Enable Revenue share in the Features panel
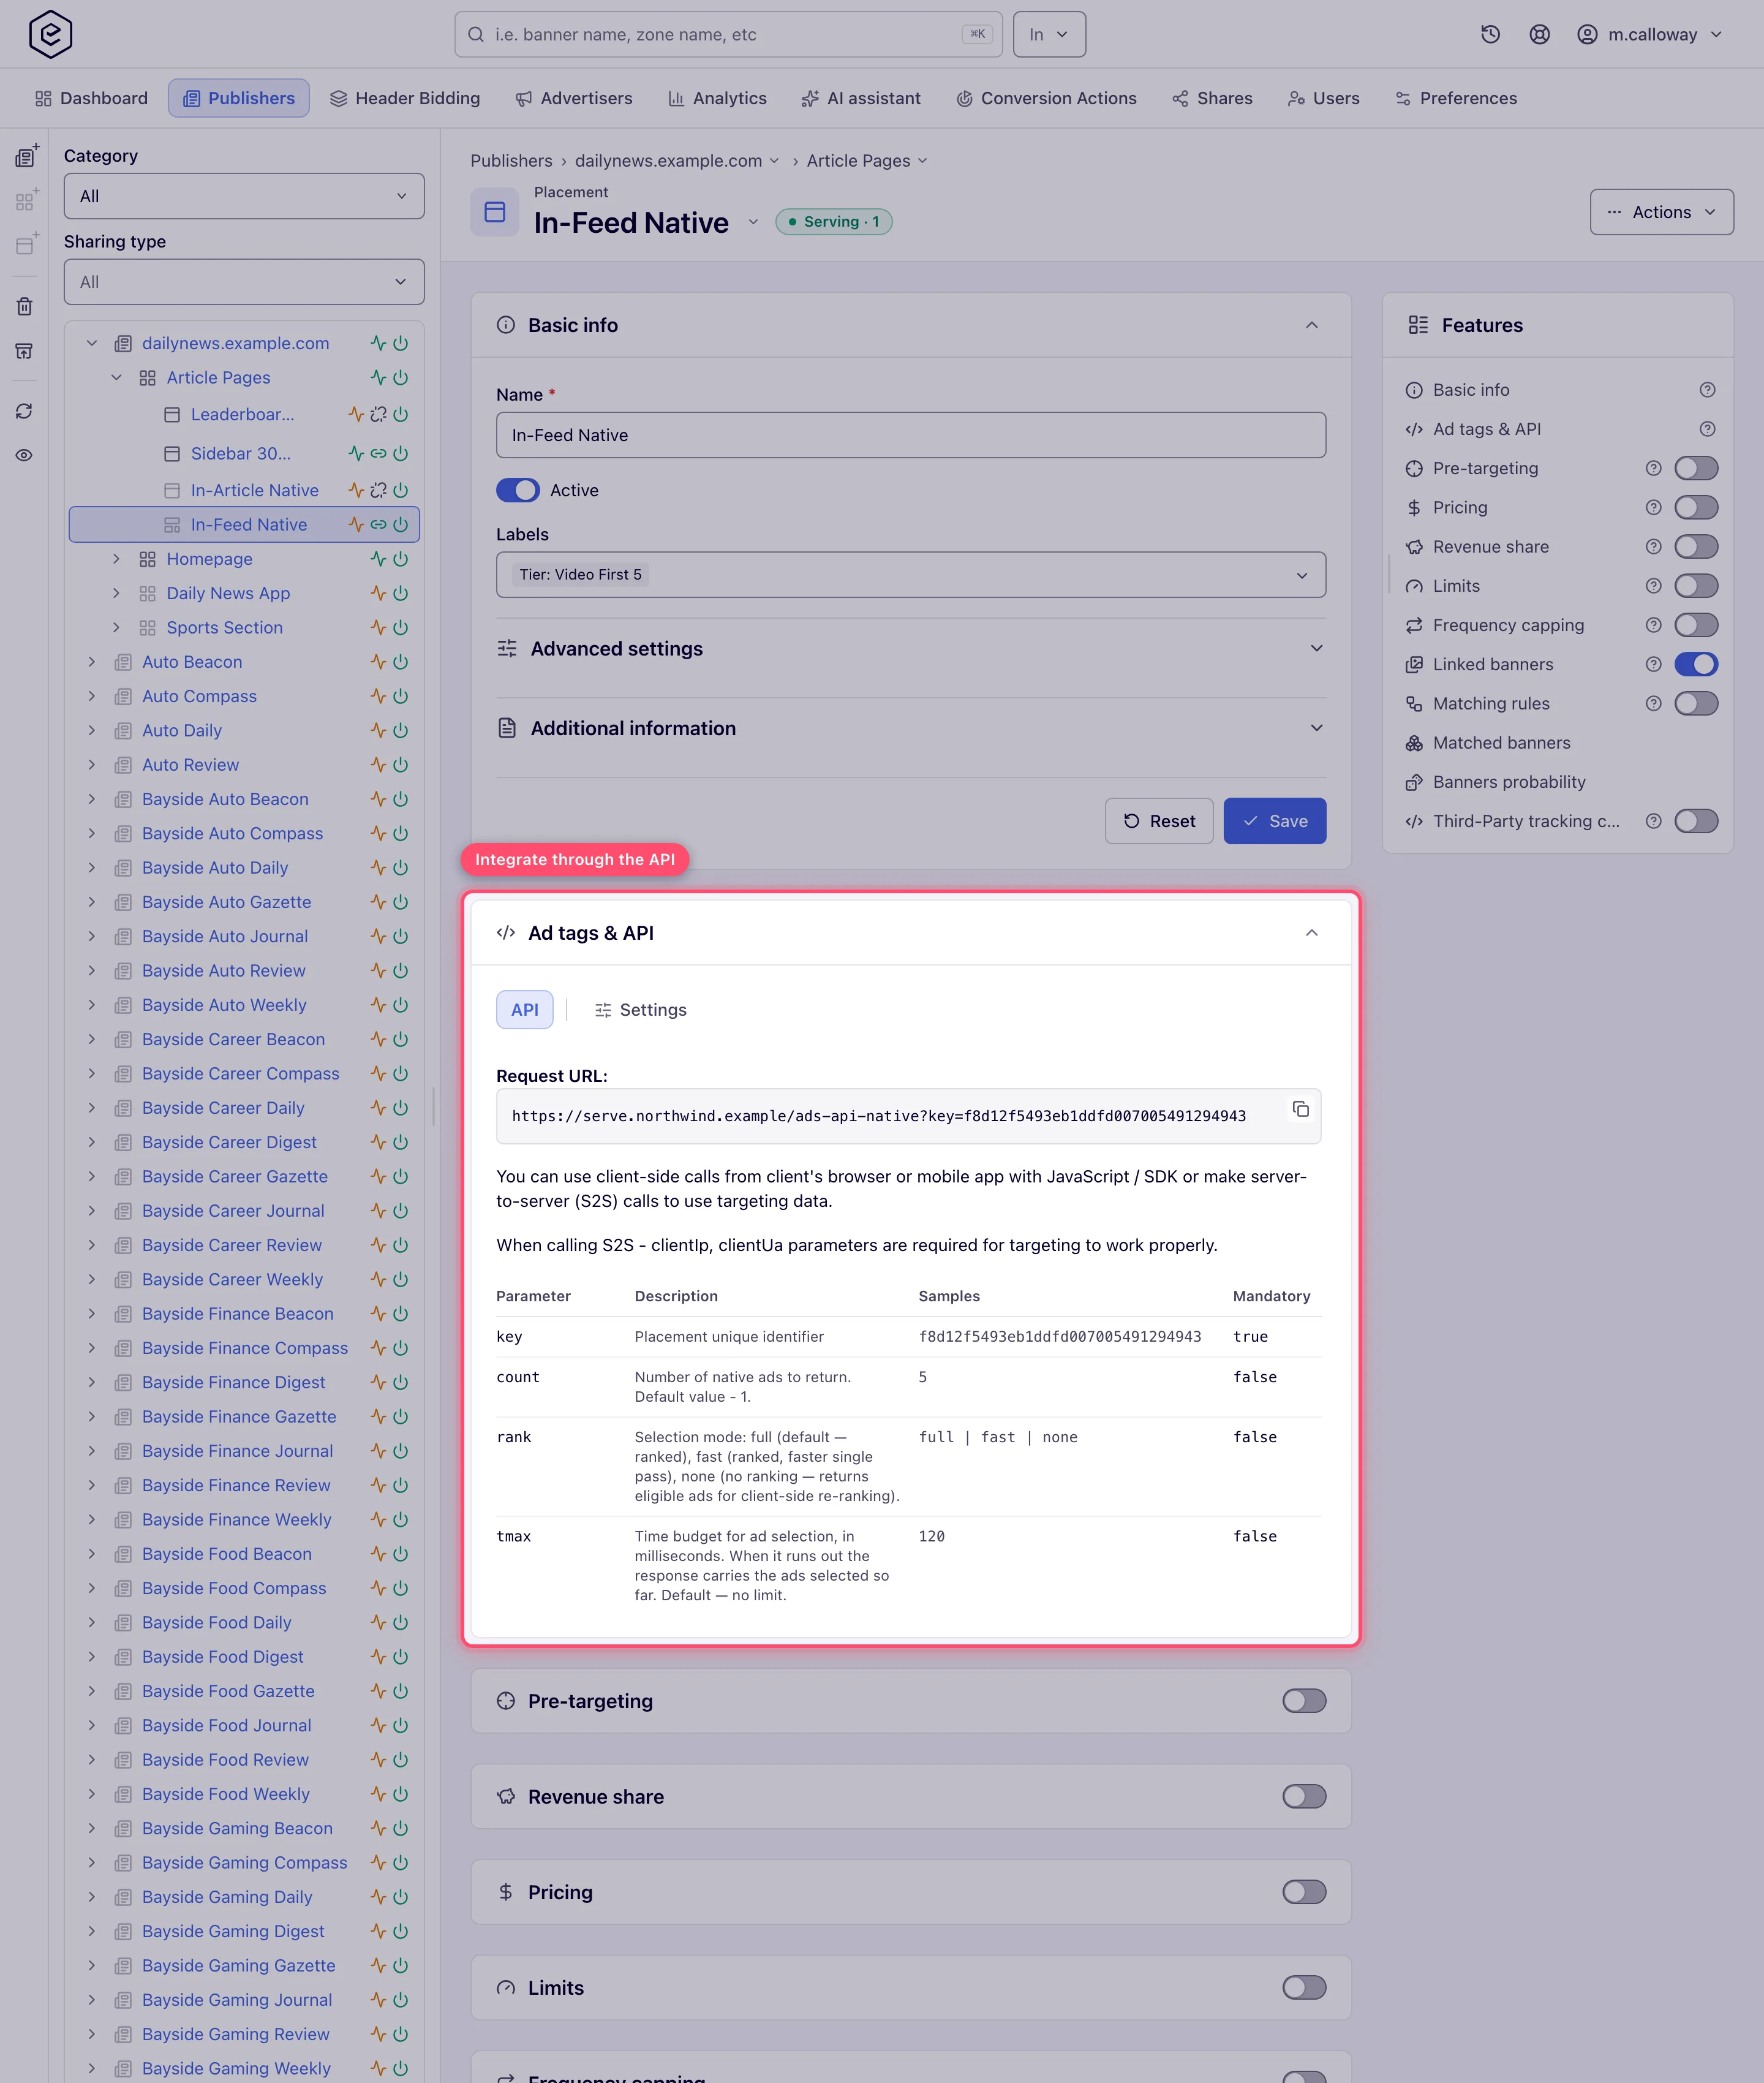 pyautogui.click(x=1696, y=546)
